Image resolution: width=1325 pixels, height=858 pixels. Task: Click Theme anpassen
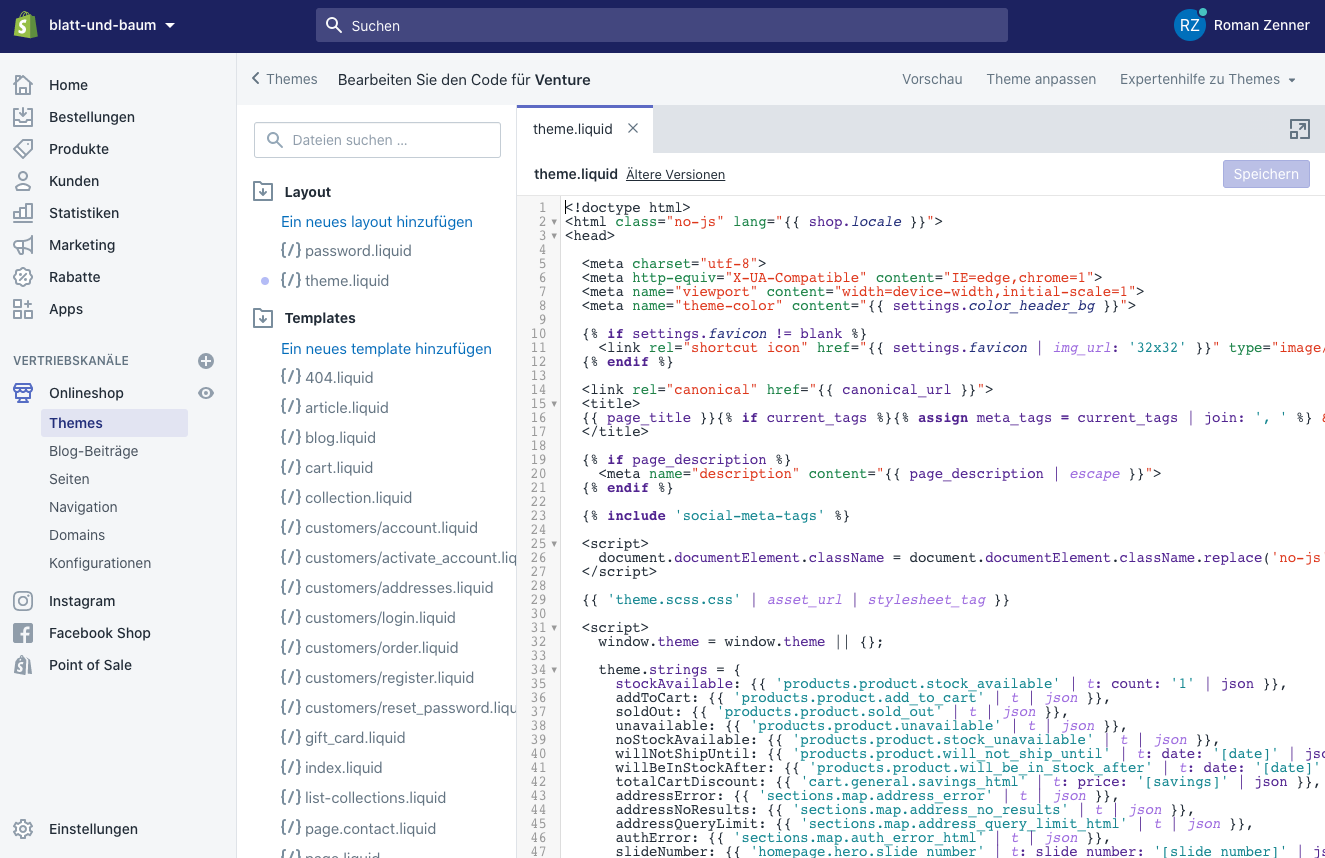point(1041,79)
